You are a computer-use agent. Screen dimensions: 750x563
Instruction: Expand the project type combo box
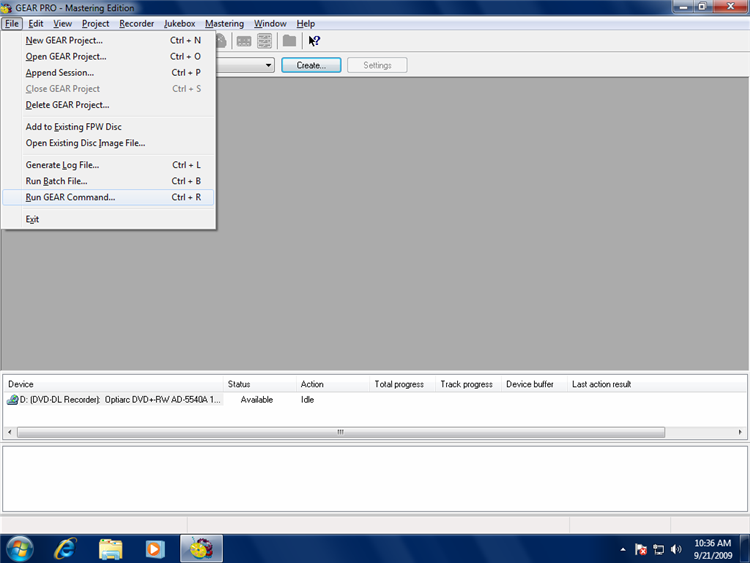(270, 65)
